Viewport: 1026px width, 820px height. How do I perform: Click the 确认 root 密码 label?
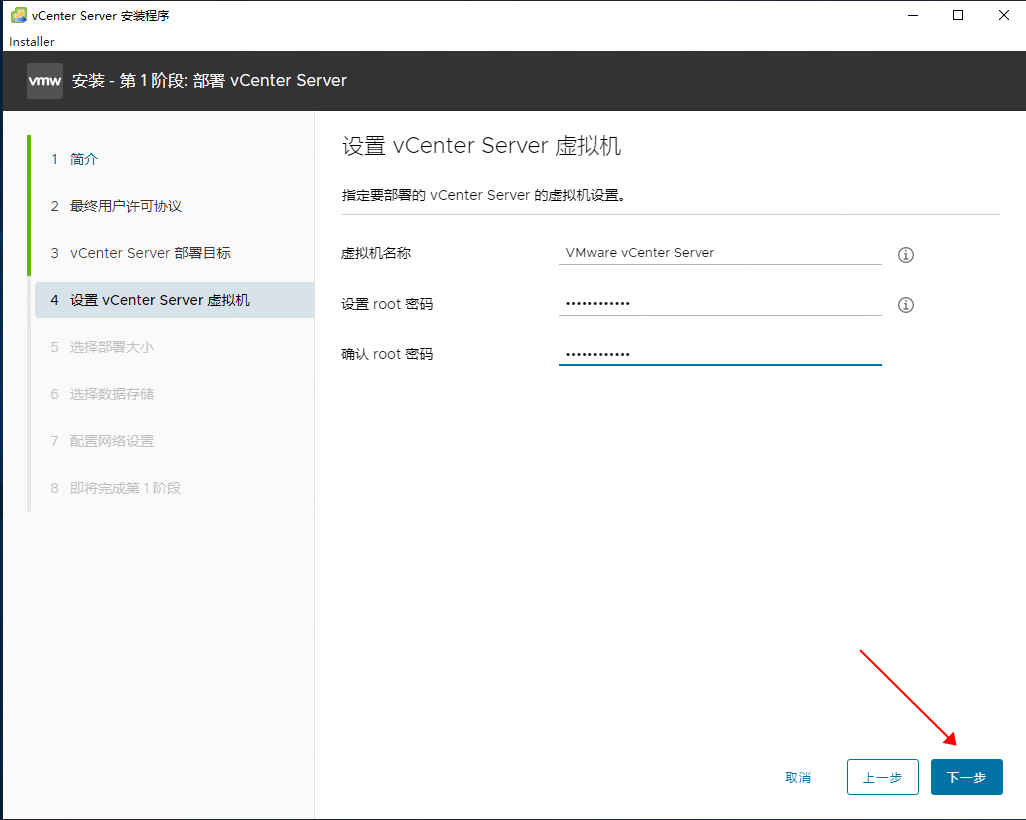pyautogui.click(x=387, y=354)
